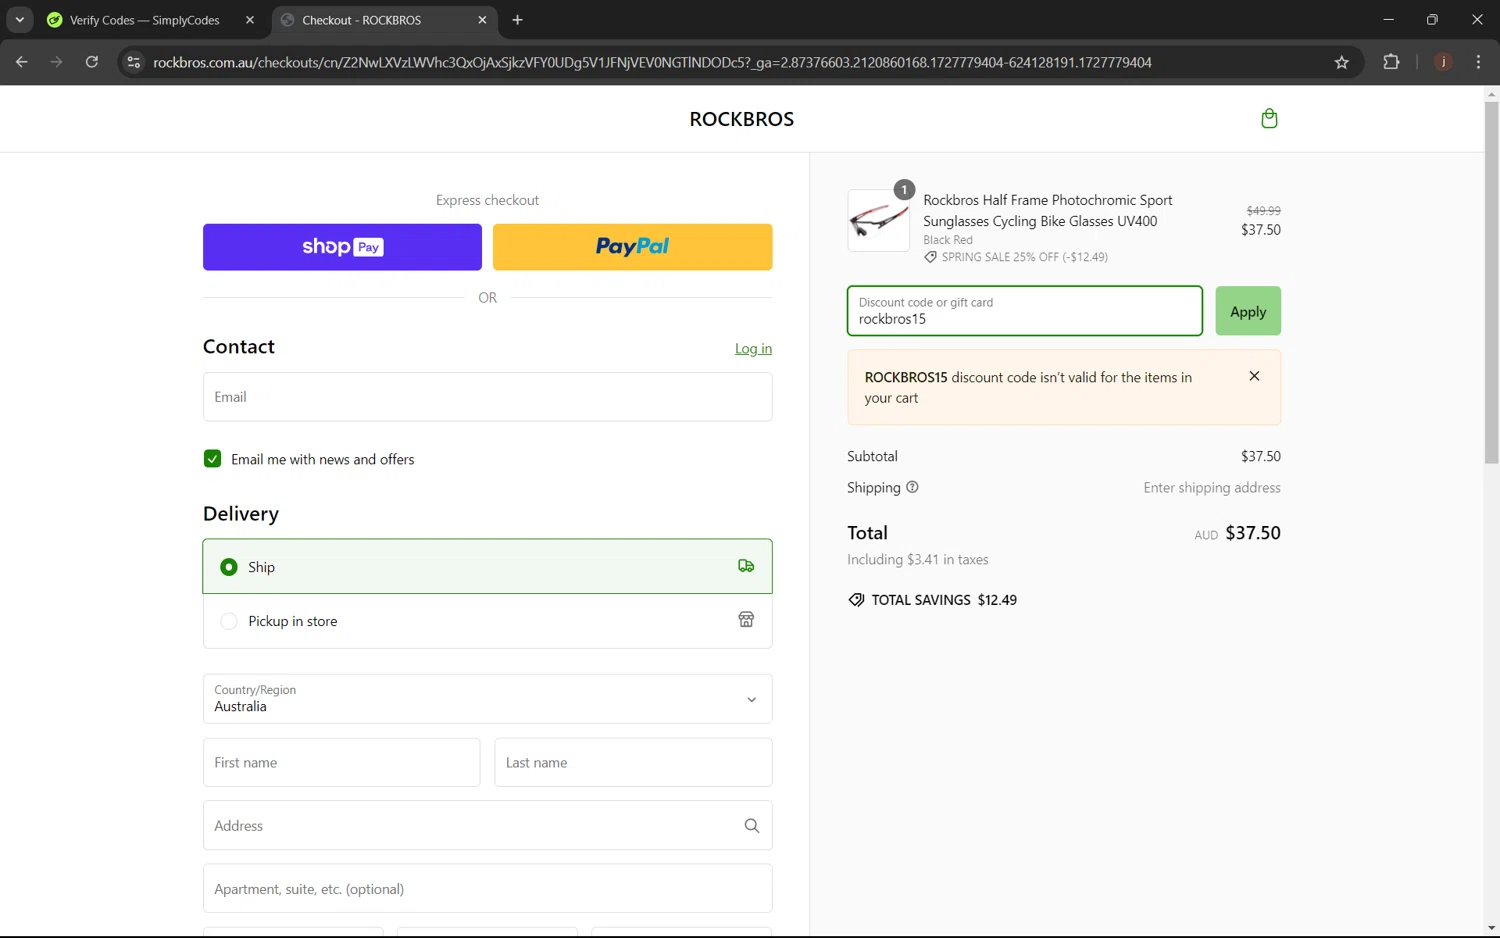Open the Chrome three-dot menu

pos(1478,62)
